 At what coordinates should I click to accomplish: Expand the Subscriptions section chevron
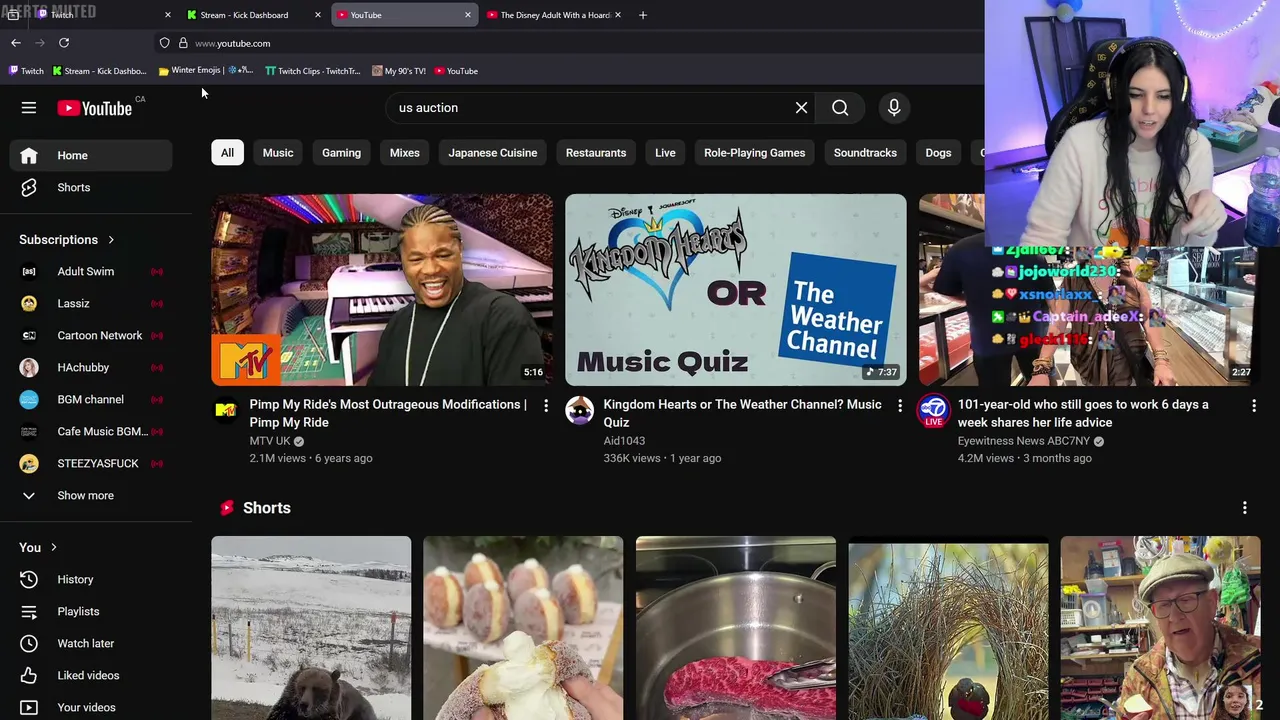111,240
